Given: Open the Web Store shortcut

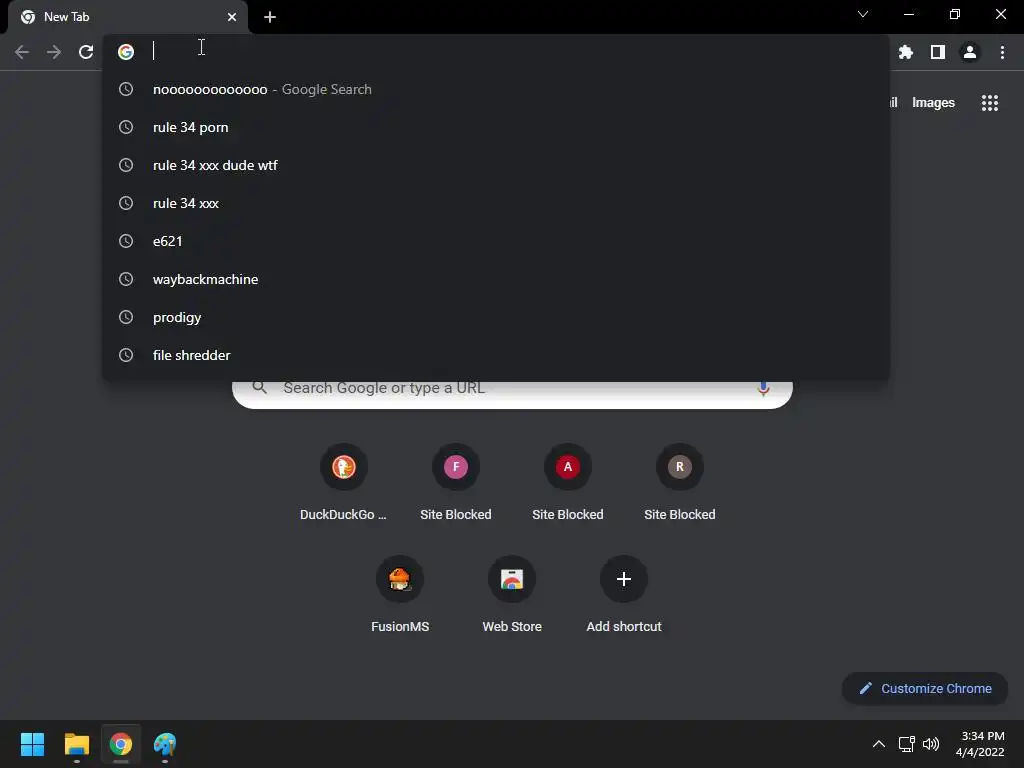Looking at the screenshot, I should click(512, 594).
